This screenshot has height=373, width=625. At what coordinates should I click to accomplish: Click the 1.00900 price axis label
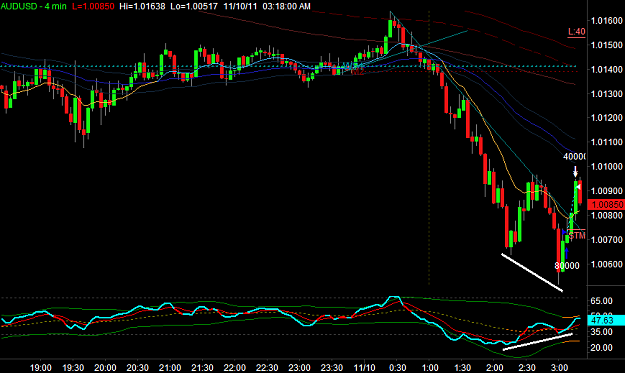[x=607, y=191]
